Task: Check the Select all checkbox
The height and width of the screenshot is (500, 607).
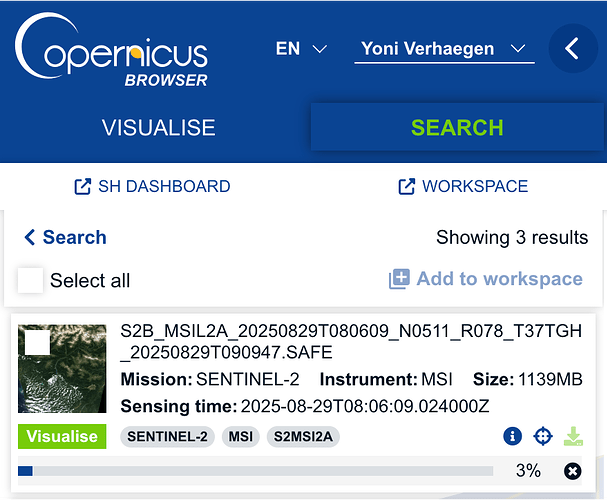Action: point(31,280)
